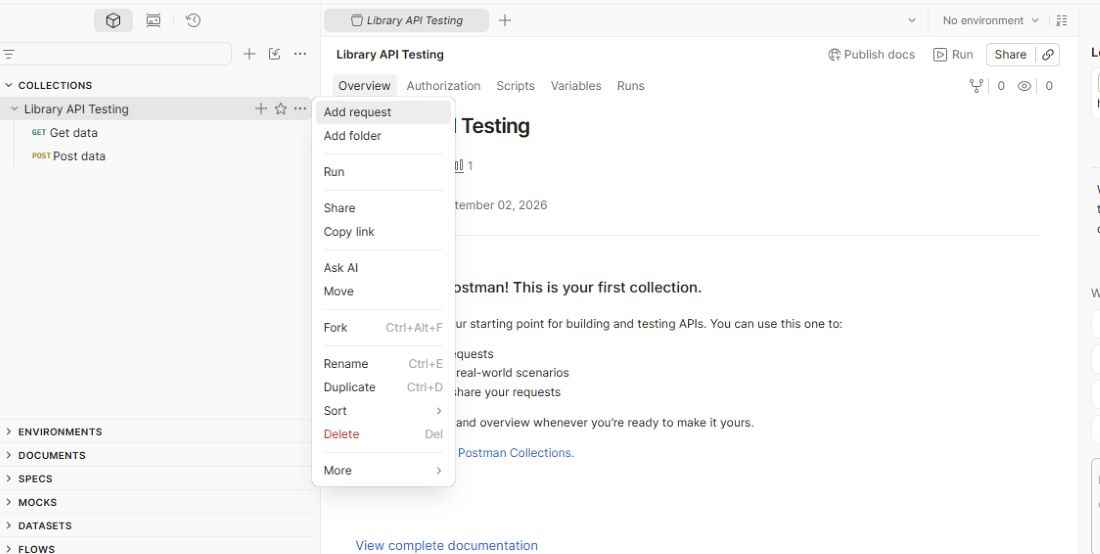Open the History clock icon
This screenshot has width=1100, height=554.
click(x=193, y=21)
